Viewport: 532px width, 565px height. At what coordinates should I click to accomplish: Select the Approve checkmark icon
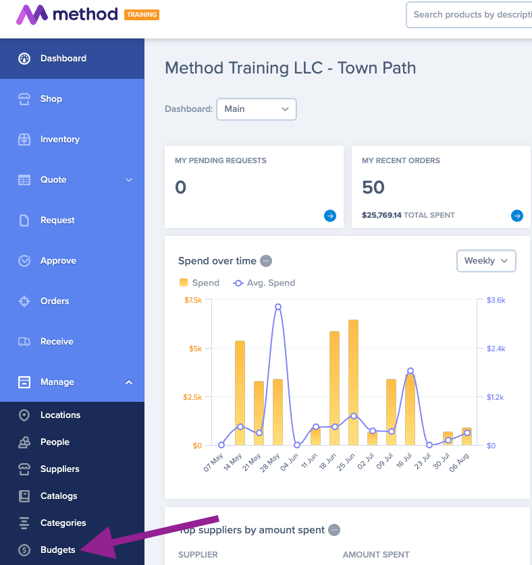click(x=24, y=261)
